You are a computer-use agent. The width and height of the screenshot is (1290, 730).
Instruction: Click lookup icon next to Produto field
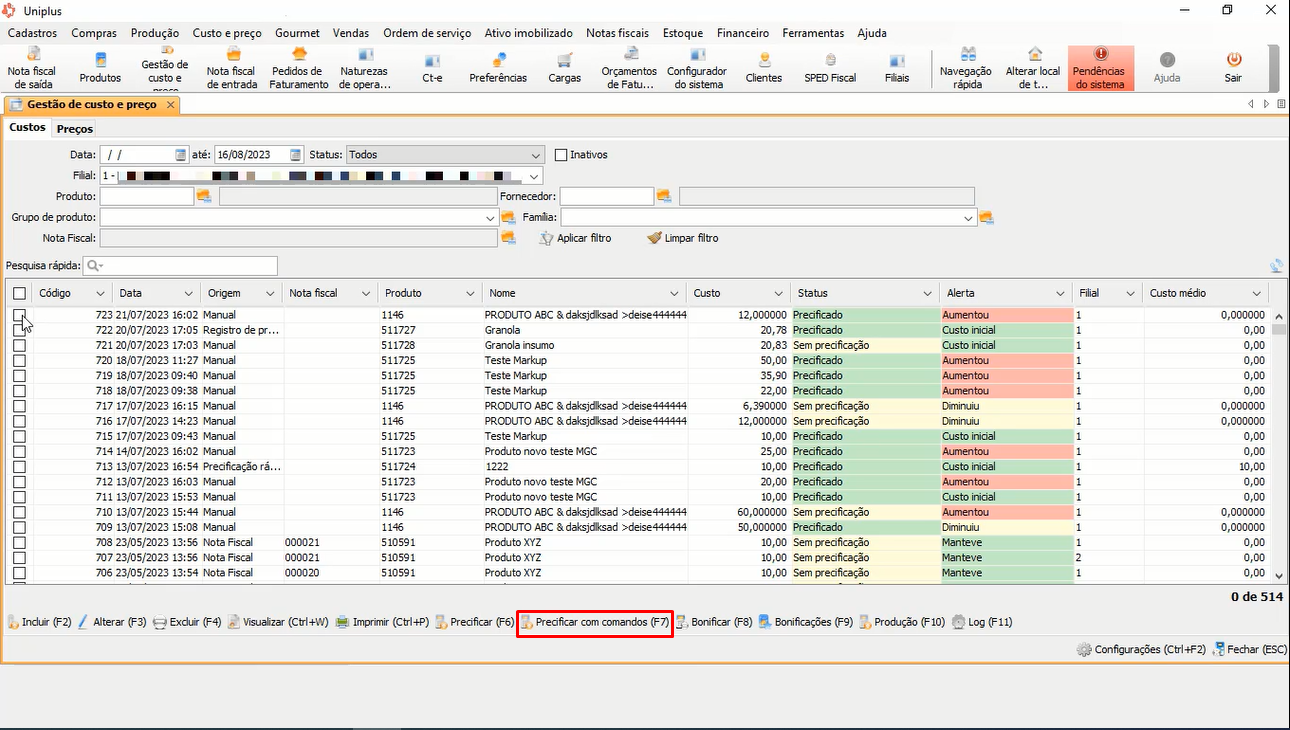click(204, 196)
